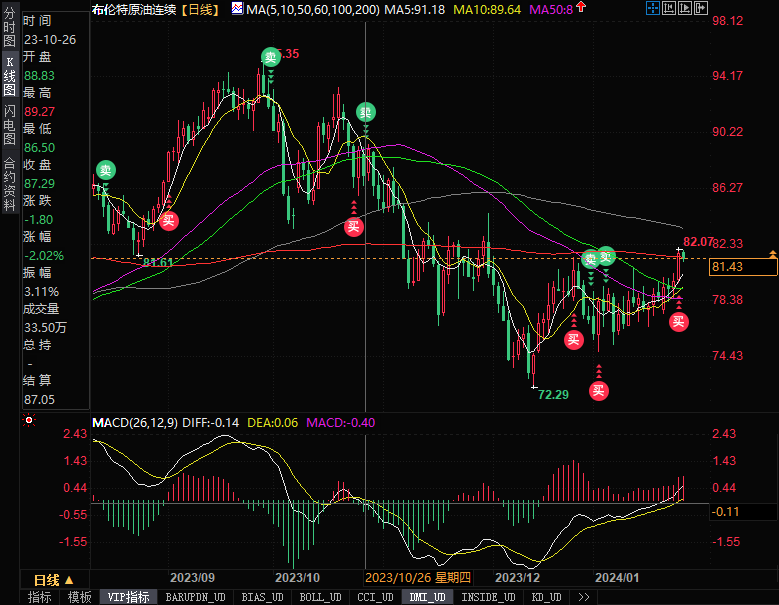This screenshot has width=779, height=605.
Task: Click the MA indicator chart icon
Action: tap(236, 8)
